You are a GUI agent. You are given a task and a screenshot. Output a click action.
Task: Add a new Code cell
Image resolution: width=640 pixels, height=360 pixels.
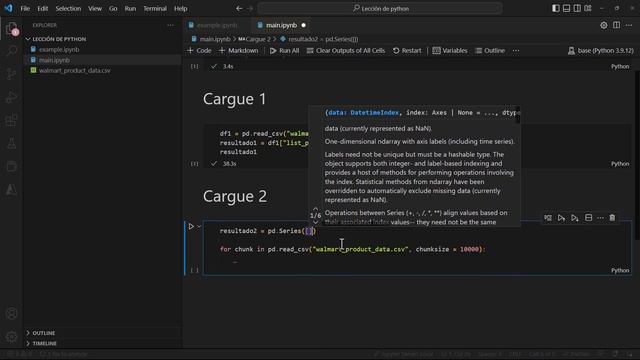point(199,51)
